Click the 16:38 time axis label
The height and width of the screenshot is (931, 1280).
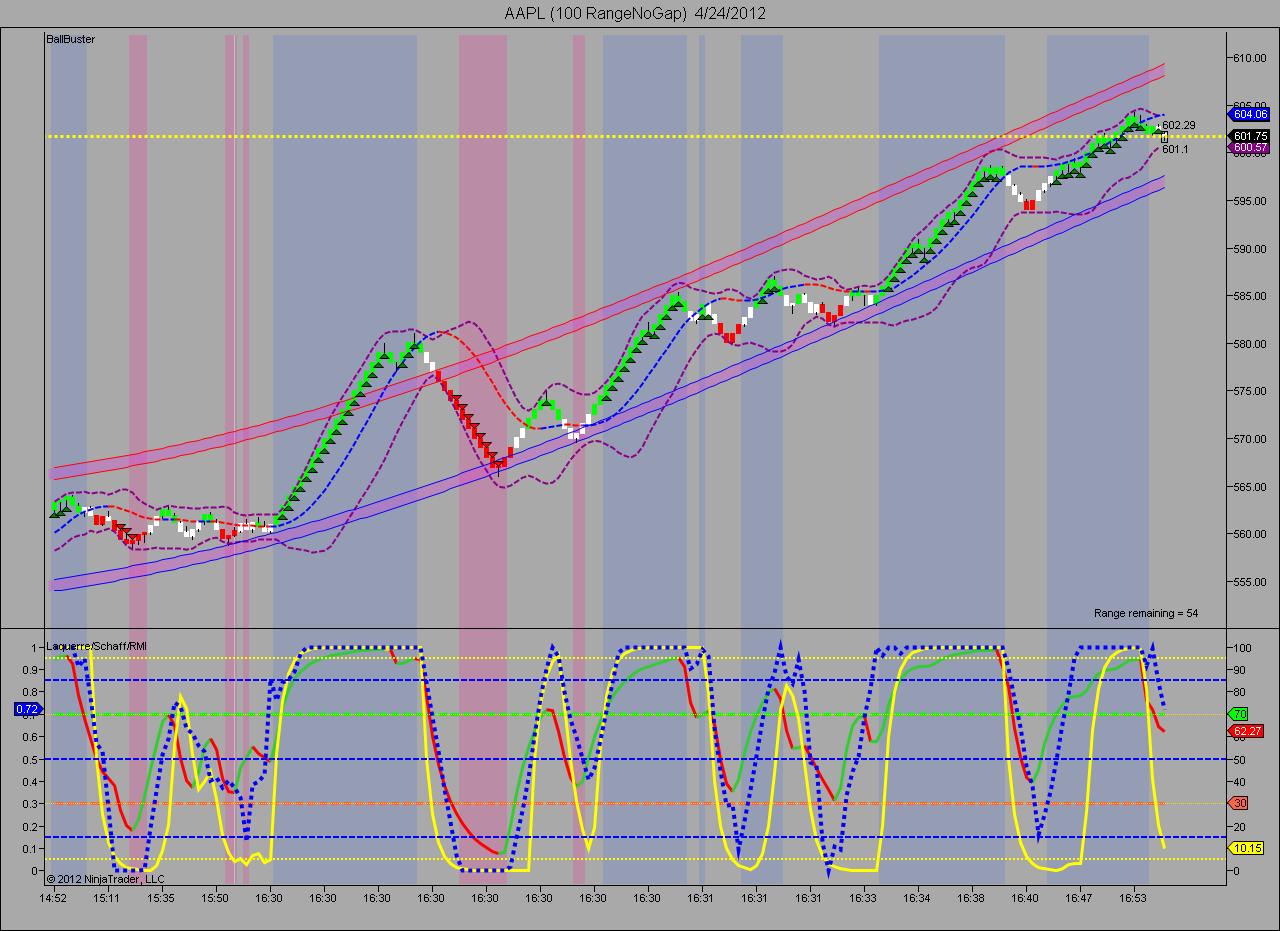pos(971,898)
